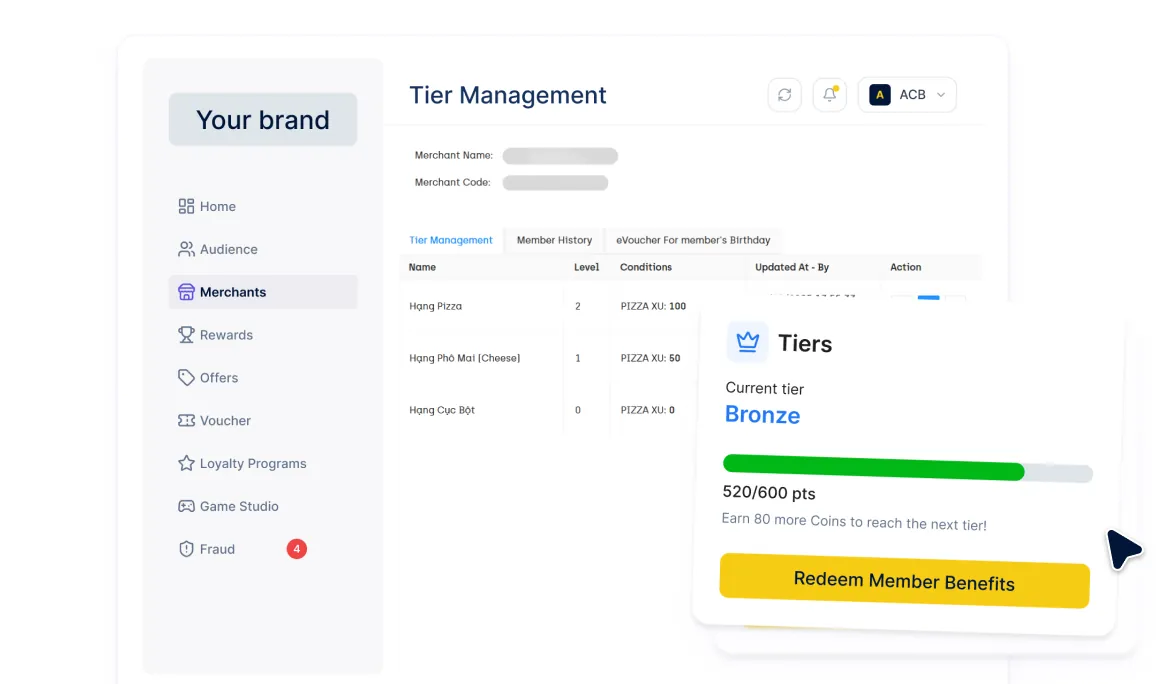
Task: Click the Tiers crown icon
Action: click(748, 342)
